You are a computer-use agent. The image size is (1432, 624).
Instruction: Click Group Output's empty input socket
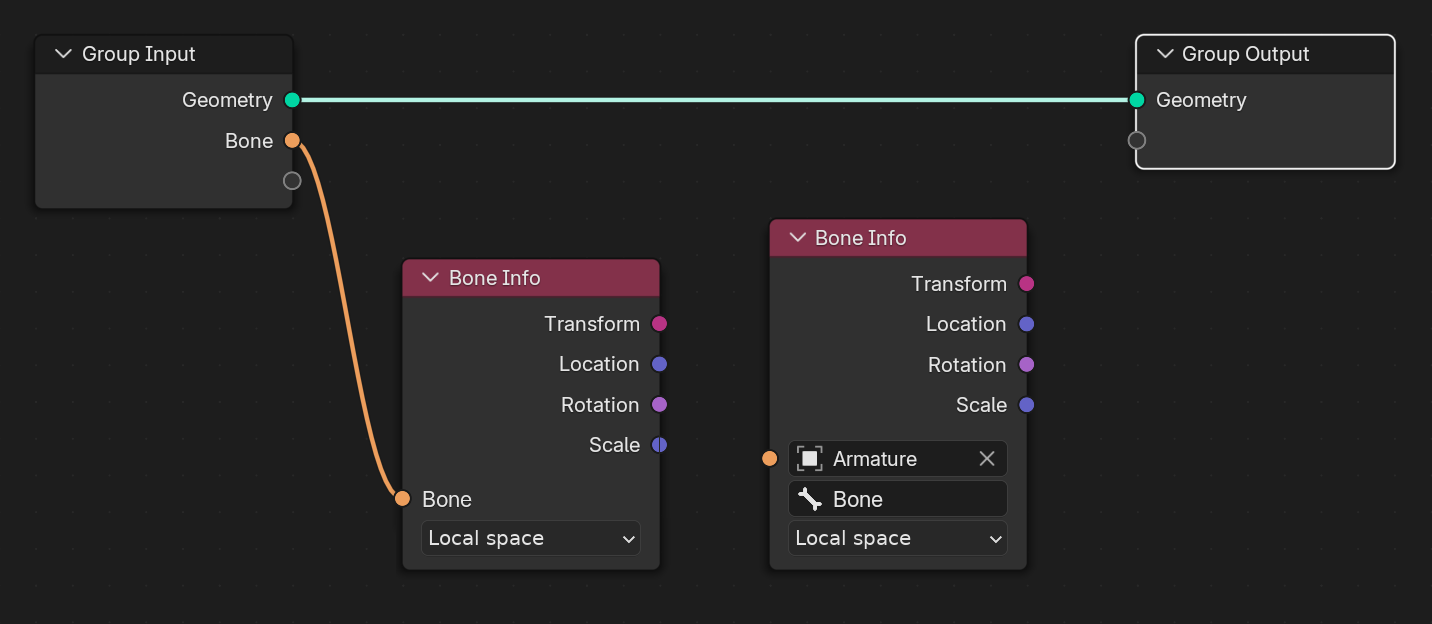1137,140
